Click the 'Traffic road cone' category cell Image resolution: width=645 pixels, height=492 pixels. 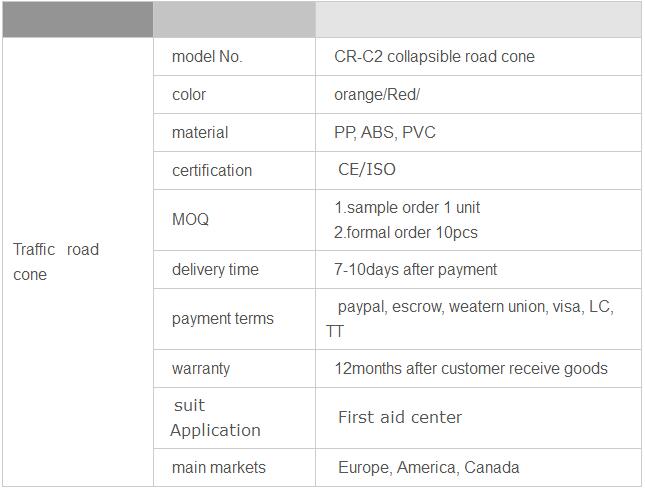pyautogui.click(x=78, y=262)
